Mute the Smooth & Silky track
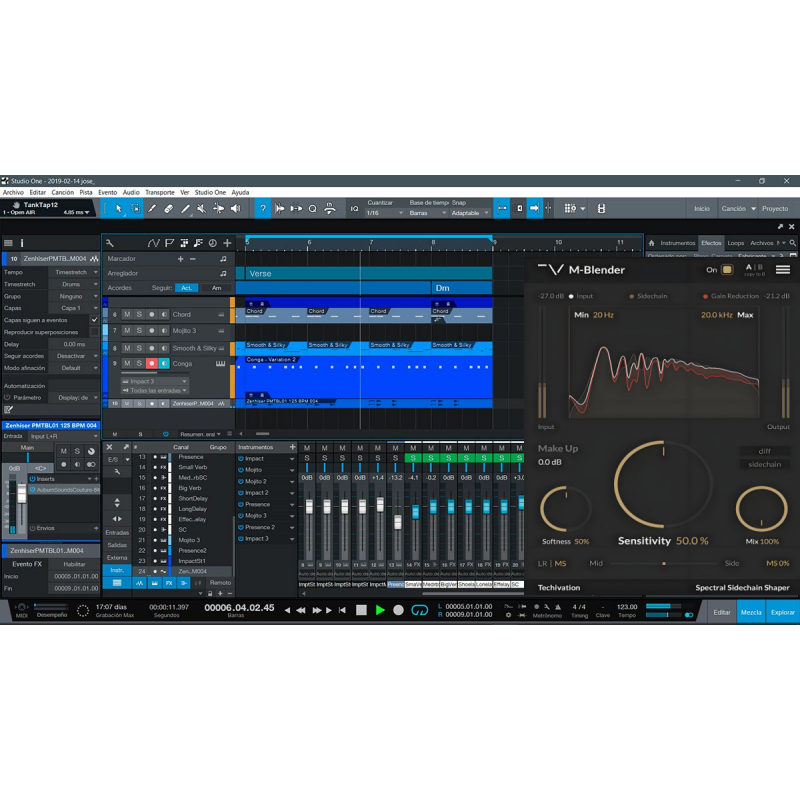 tap(127, 348)
